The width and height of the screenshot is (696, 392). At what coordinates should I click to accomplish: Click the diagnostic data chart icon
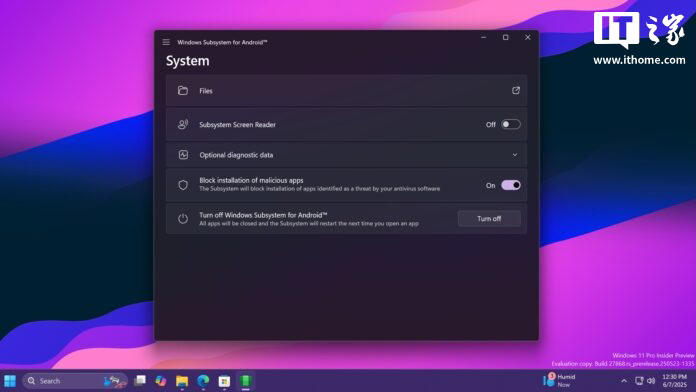183,154
